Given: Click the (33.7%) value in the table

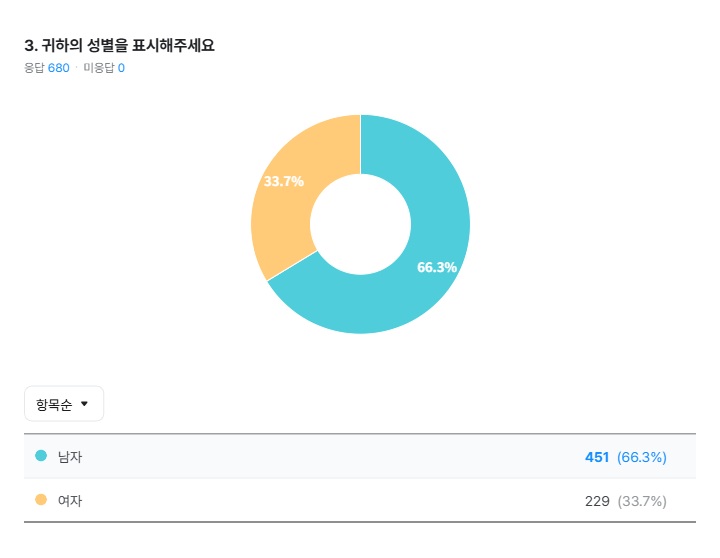Looking at the screenshot, I should pyautogui.click(x=642, y=501).
